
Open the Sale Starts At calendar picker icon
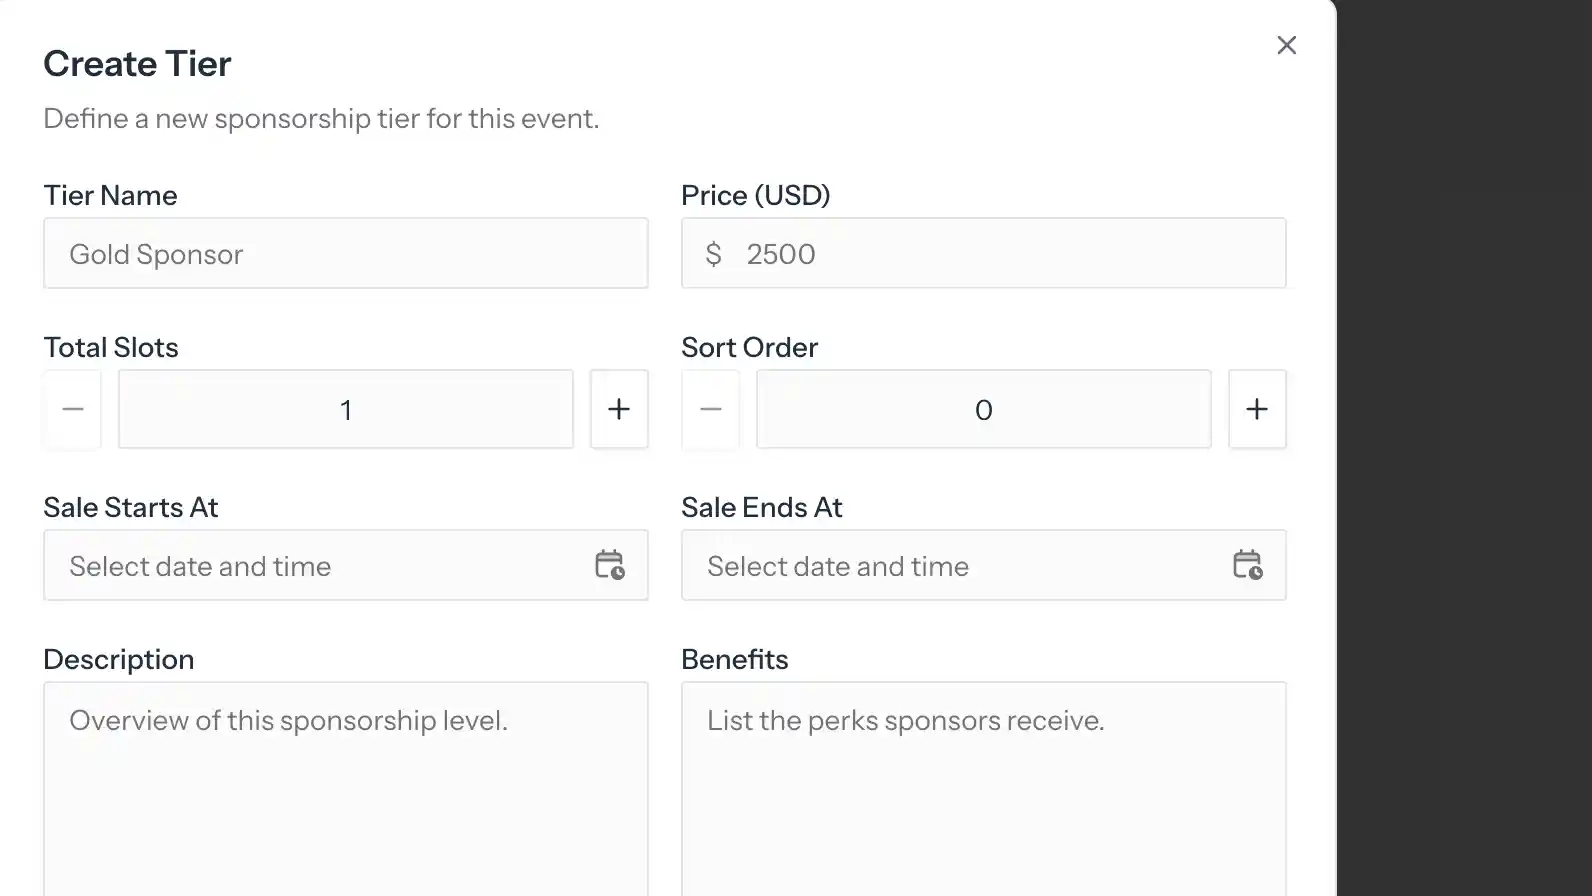coord(609,565)
